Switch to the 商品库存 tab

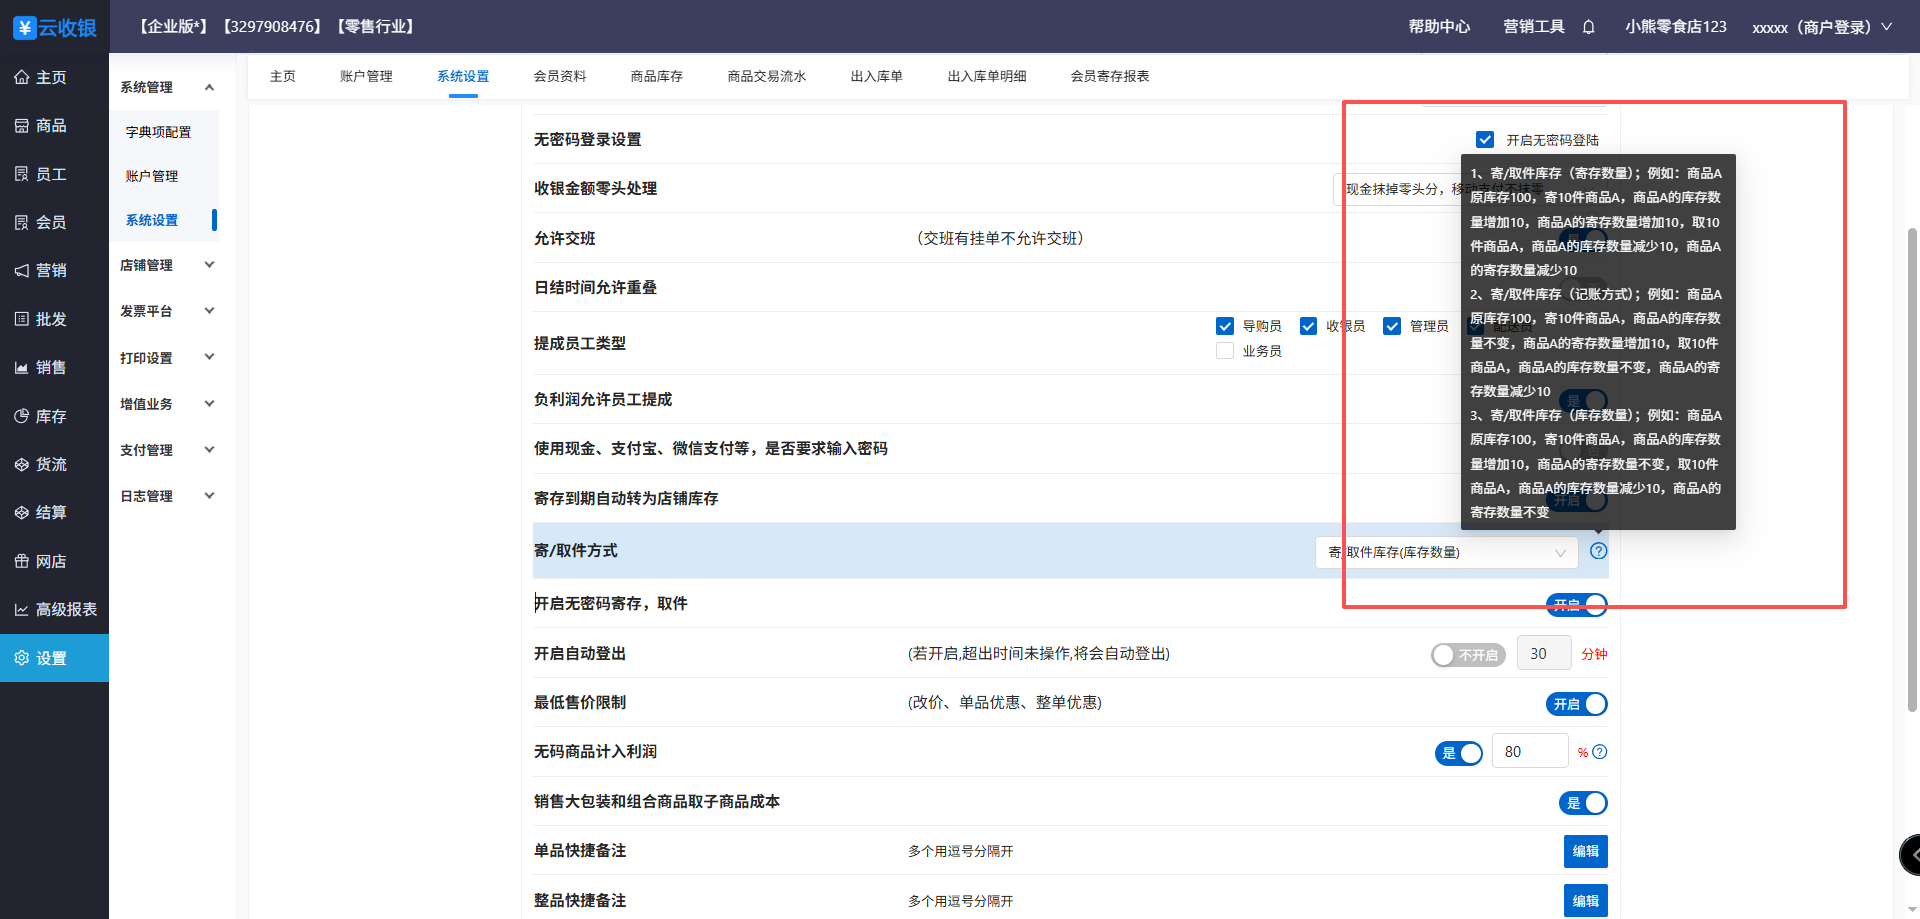656,76
